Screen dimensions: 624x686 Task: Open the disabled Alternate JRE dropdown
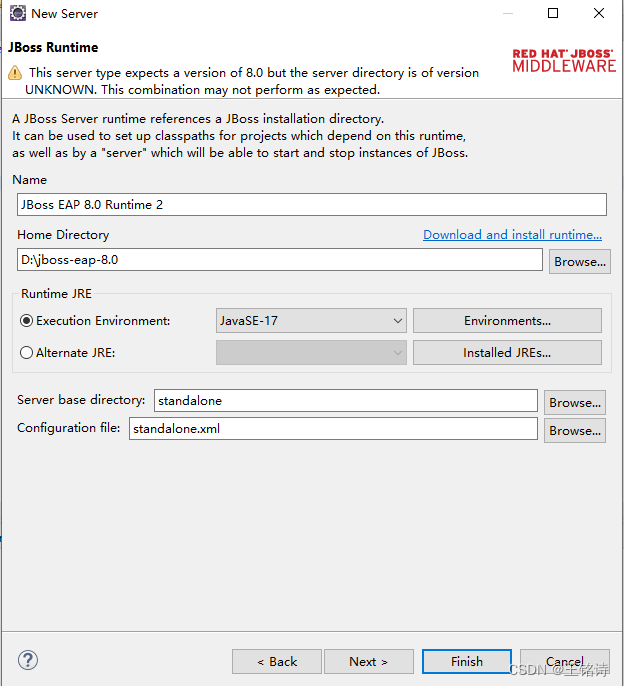click(x=311, y=353)
